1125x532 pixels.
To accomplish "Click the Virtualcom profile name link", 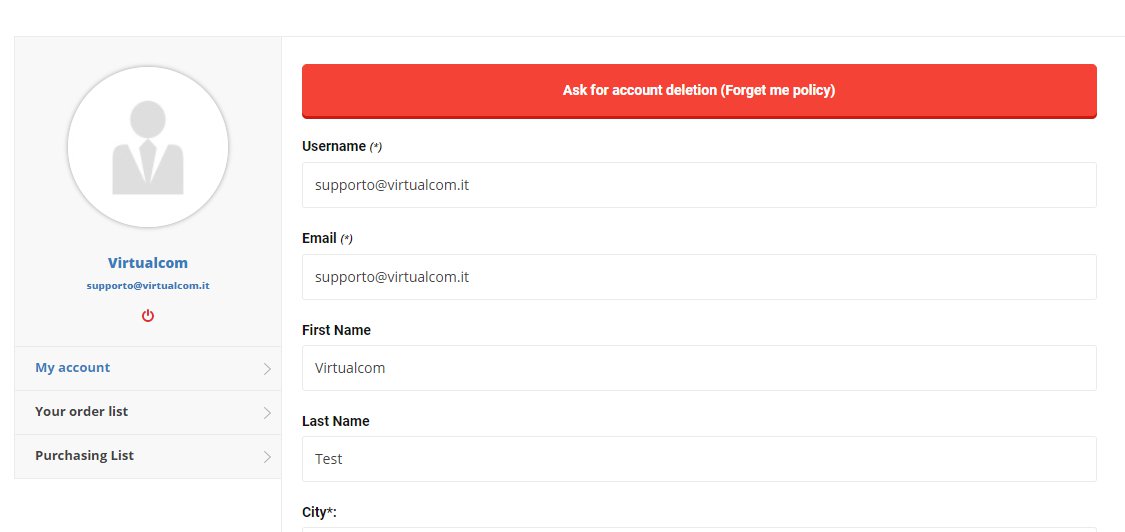I will coord(148,263).
